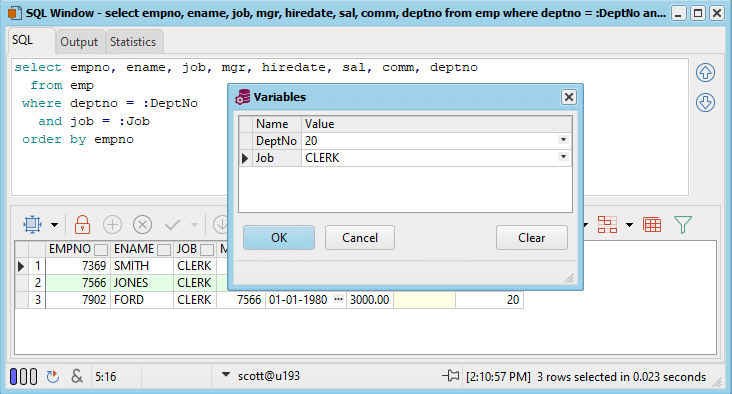Toggle the edit data lock icon
This screenshot has width=732, height=394.
[x=82, y=225]
